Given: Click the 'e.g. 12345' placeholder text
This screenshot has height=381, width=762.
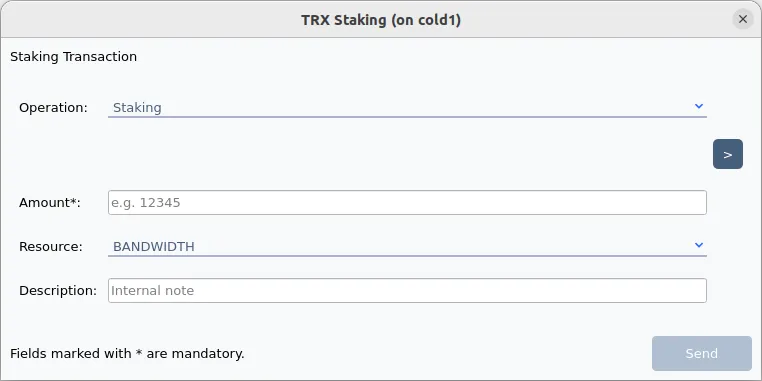Looking at the screenshot, I should 146,203.
